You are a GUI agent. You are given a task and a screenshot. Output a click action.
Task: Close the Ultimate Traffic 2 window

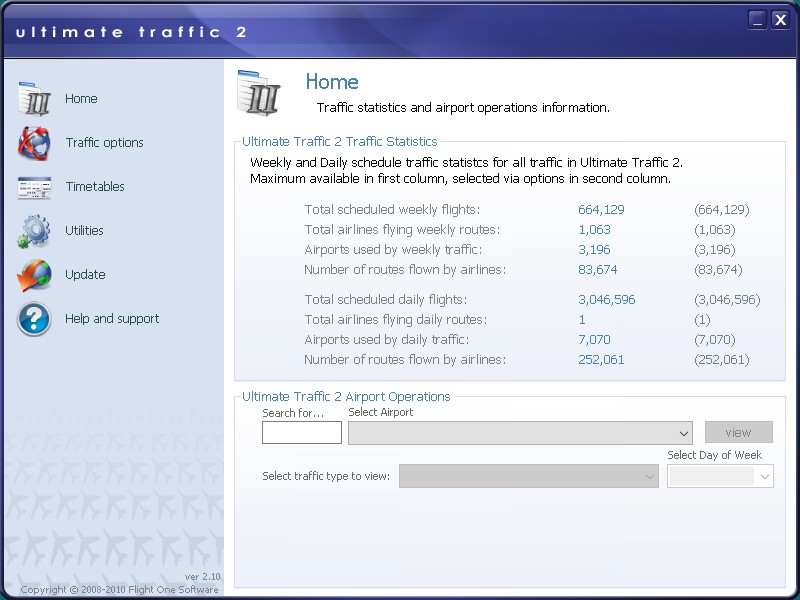781,20
